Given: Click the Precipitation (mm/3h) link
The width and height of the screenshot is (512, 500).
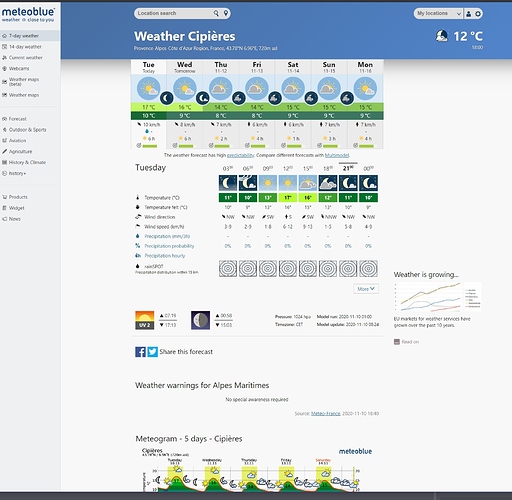Looking at the screenshot, I should pyautogui.click(x=167, y=236).
